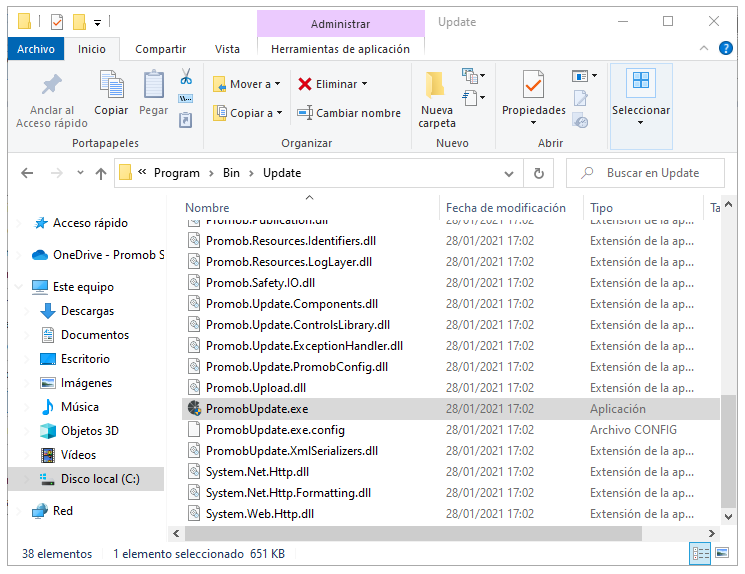Select Disco local (C:) in navigation pane
Viewport: 745px width, 574px height.
(x=86, y=478)
